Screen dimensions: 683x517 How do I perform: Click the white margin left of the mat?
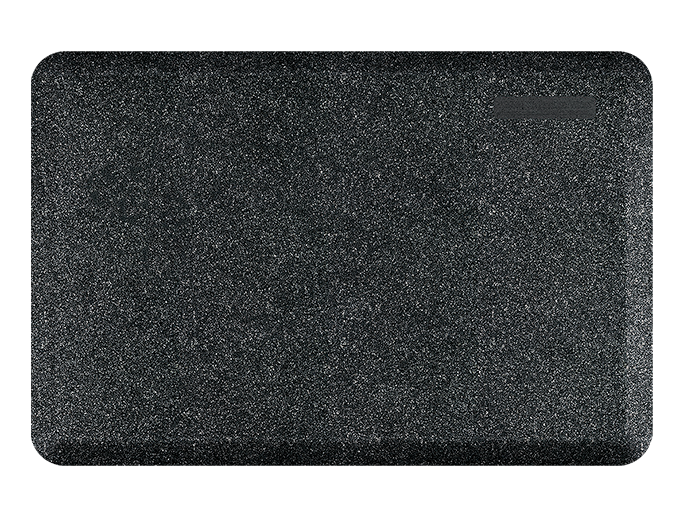click(x=15, y=258)
